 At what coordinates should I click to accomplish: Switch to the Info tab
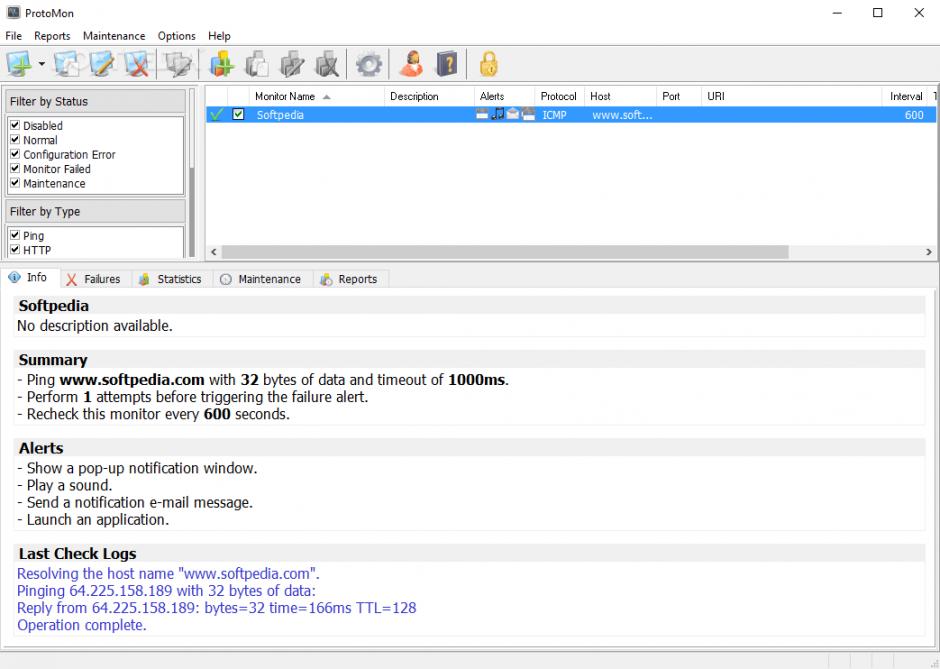pos(29,278)
